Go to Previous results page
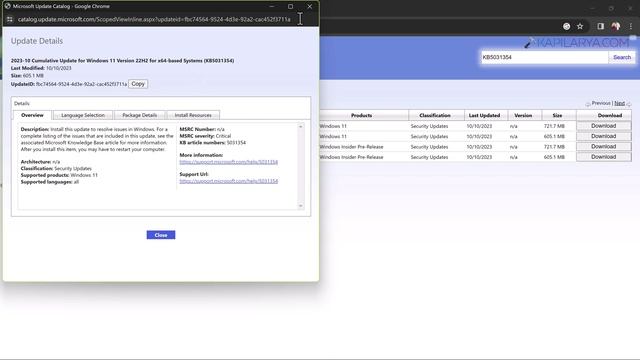The image size is (640, 360). click(601, 103)
